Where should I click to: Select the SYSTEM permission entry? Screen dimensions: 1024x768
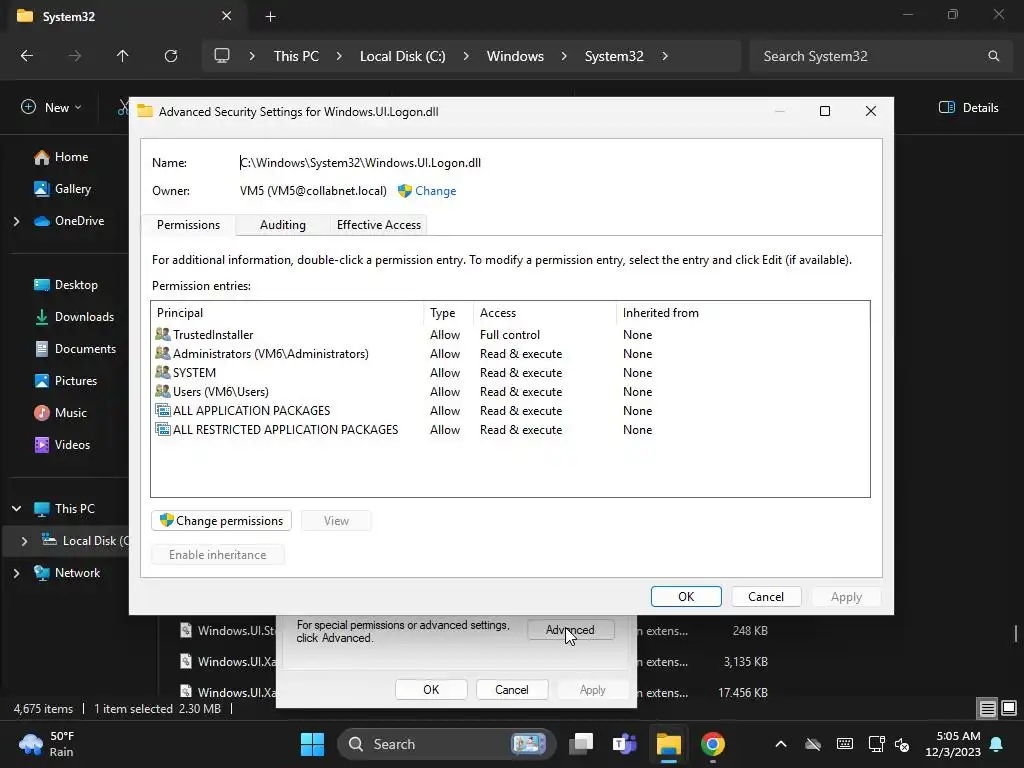pos(510,372)
